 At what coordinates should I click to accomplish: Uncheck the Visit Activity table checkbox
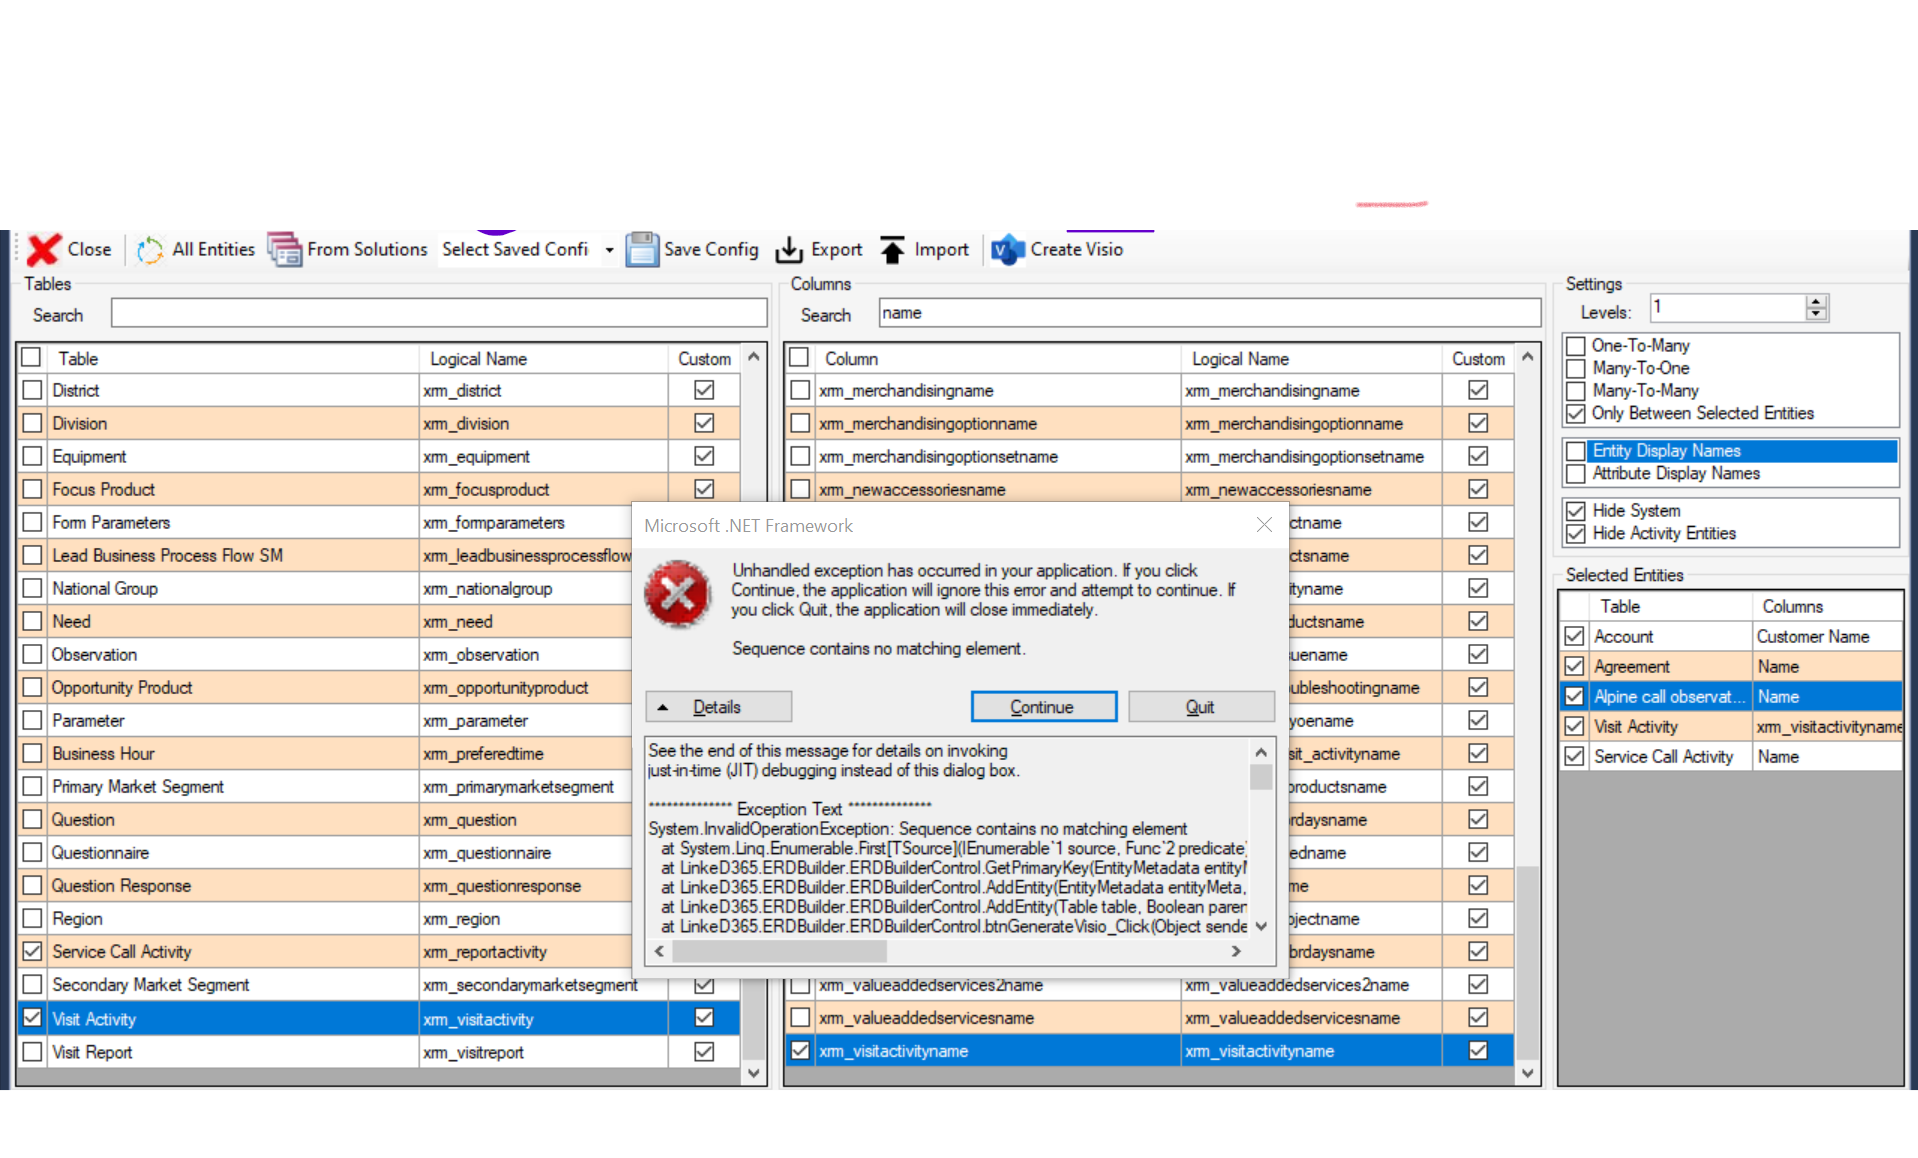pyautogui.click(x=32, y=1018)
